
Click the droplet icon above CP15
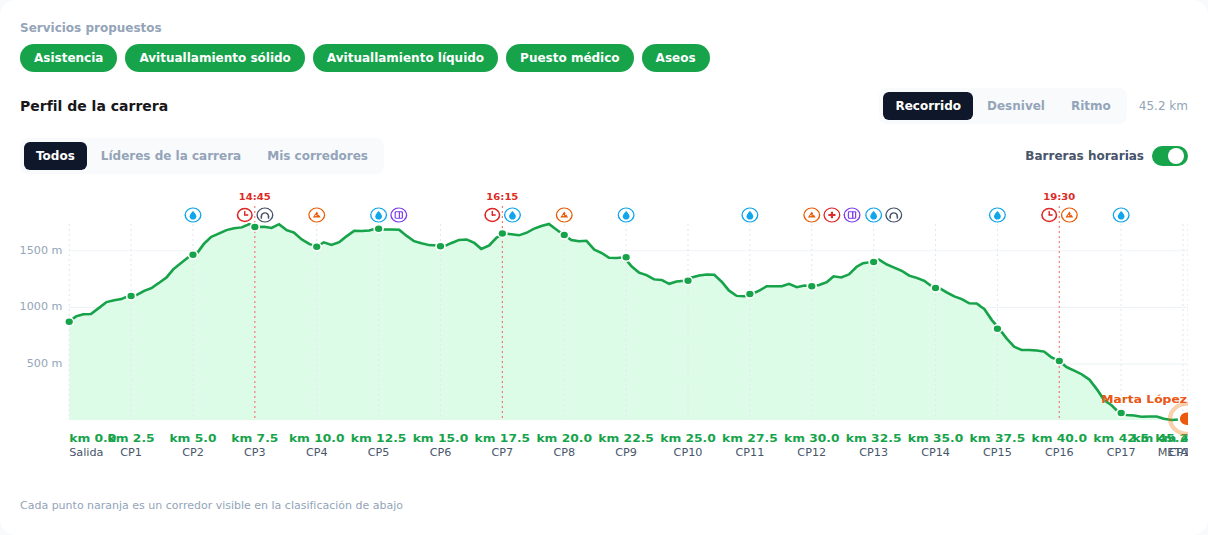997,215
